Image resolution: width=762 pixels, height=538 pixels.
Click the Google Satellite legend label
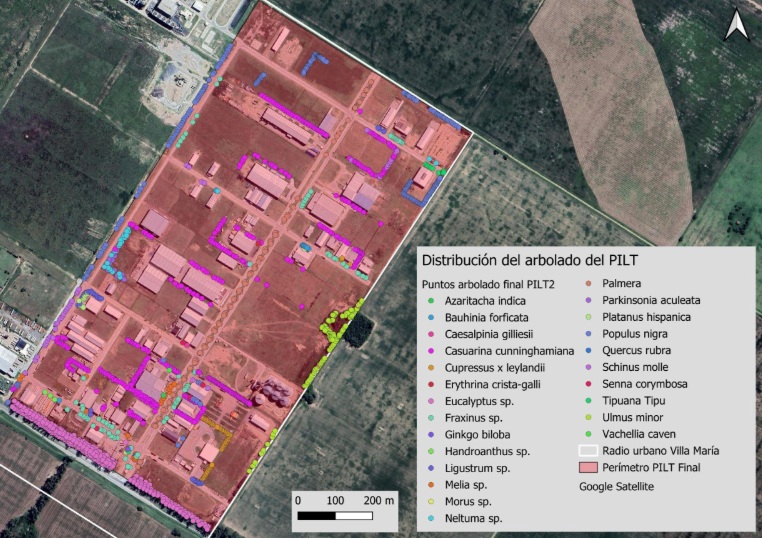point(622,486)
